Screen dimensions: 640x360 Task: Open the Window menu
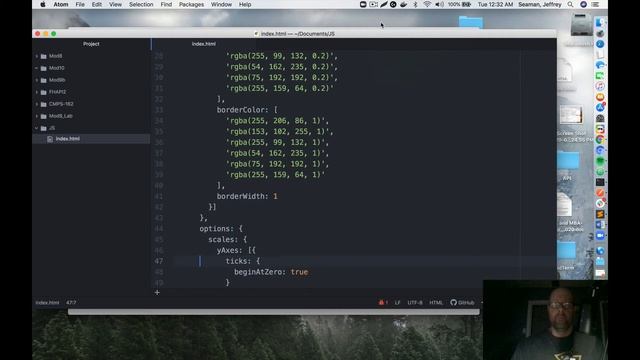coord(221,4)
